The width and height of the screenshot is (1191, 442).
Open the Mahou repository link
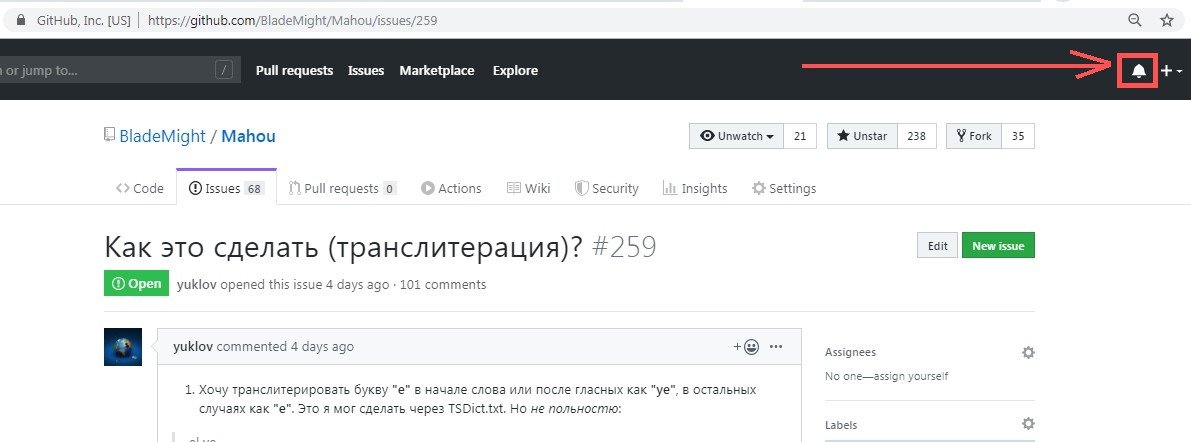[248, 136]
